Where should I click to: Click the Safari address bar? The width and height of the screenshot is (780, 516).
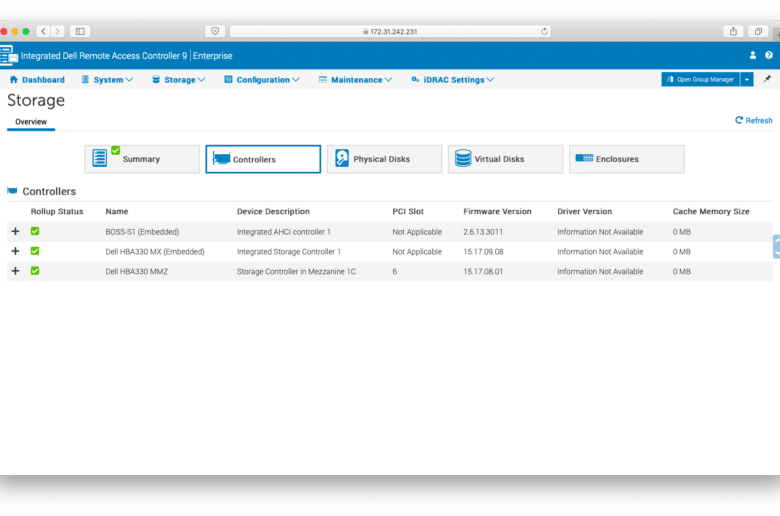pyautogui.click(x=390, y=31)
